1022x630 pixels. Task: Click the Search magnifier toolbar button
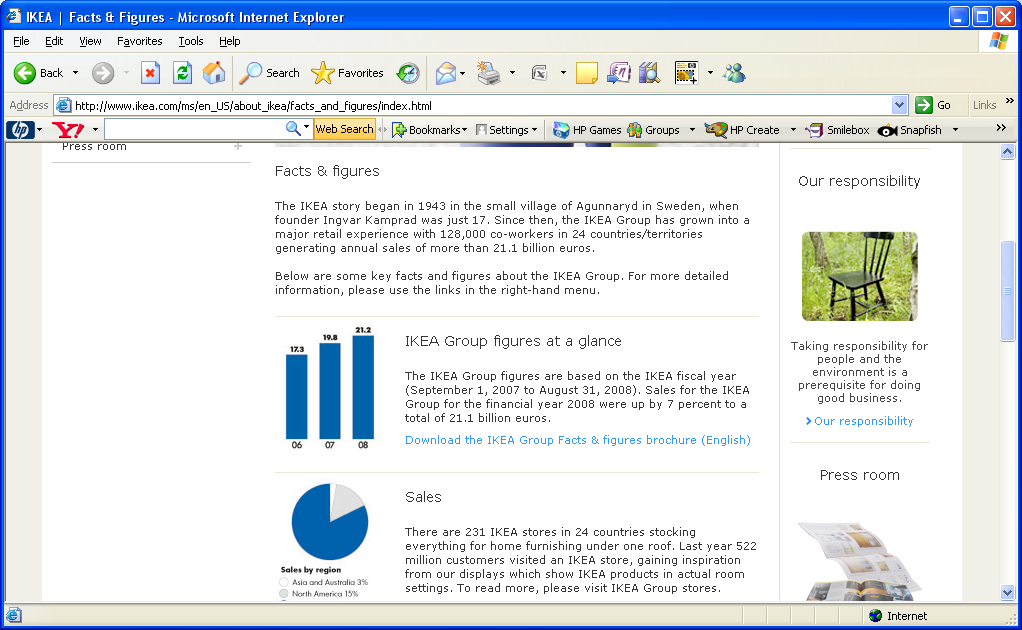point(270,73)
